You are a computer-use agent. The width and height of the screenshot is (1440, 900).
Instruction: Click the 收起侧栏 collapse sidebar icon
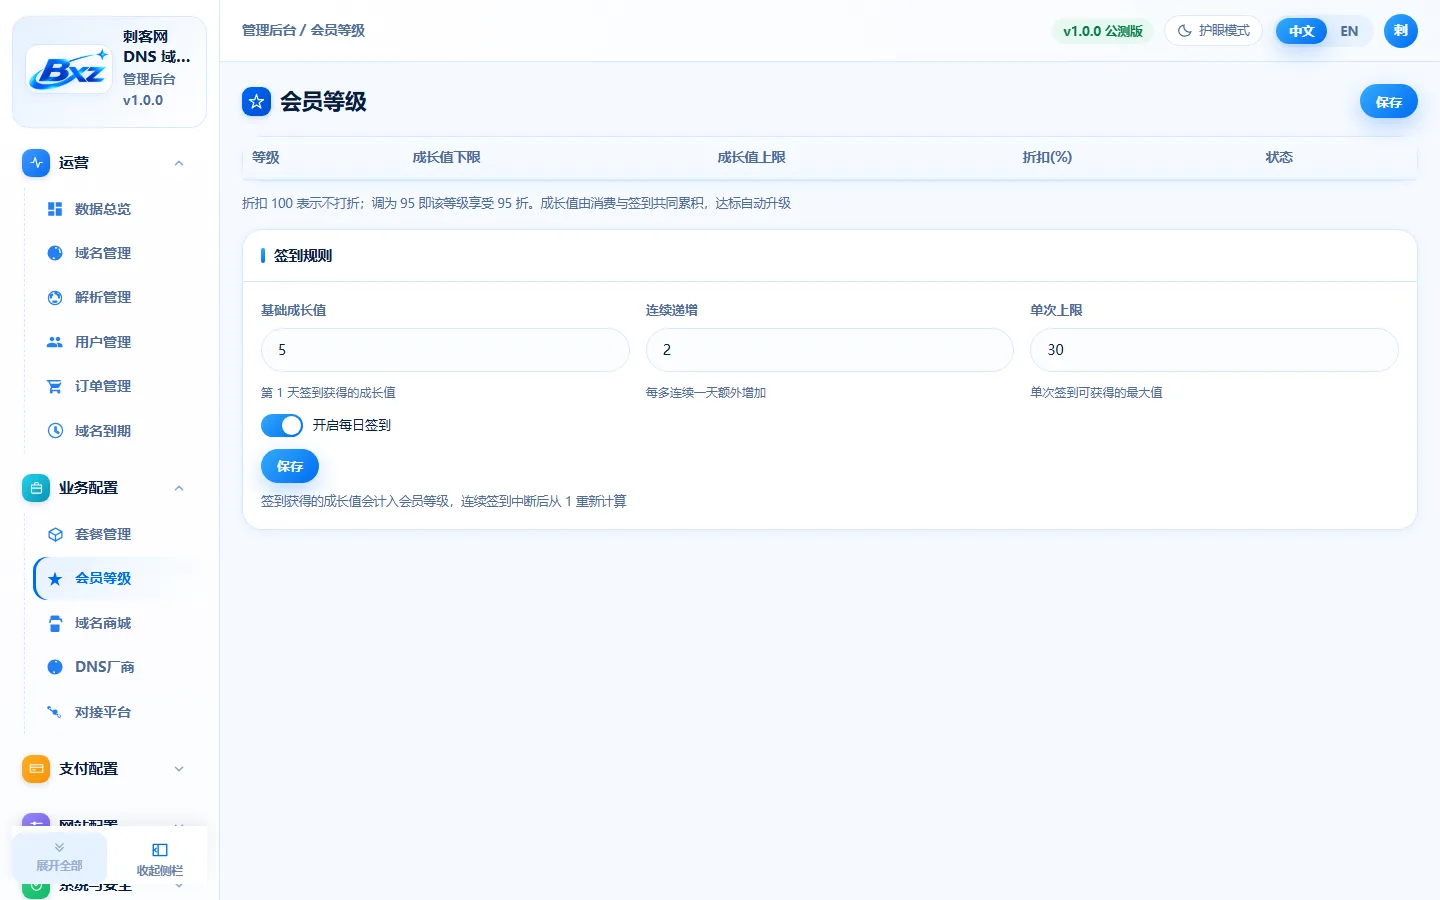(160, 850)
